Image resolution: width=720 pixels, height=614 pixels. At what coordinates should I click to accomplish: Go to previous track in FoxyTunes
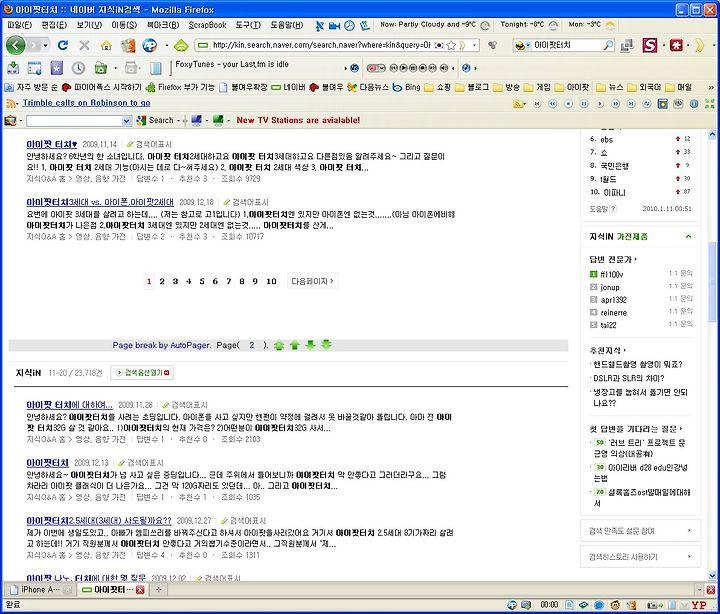point(394,68)
